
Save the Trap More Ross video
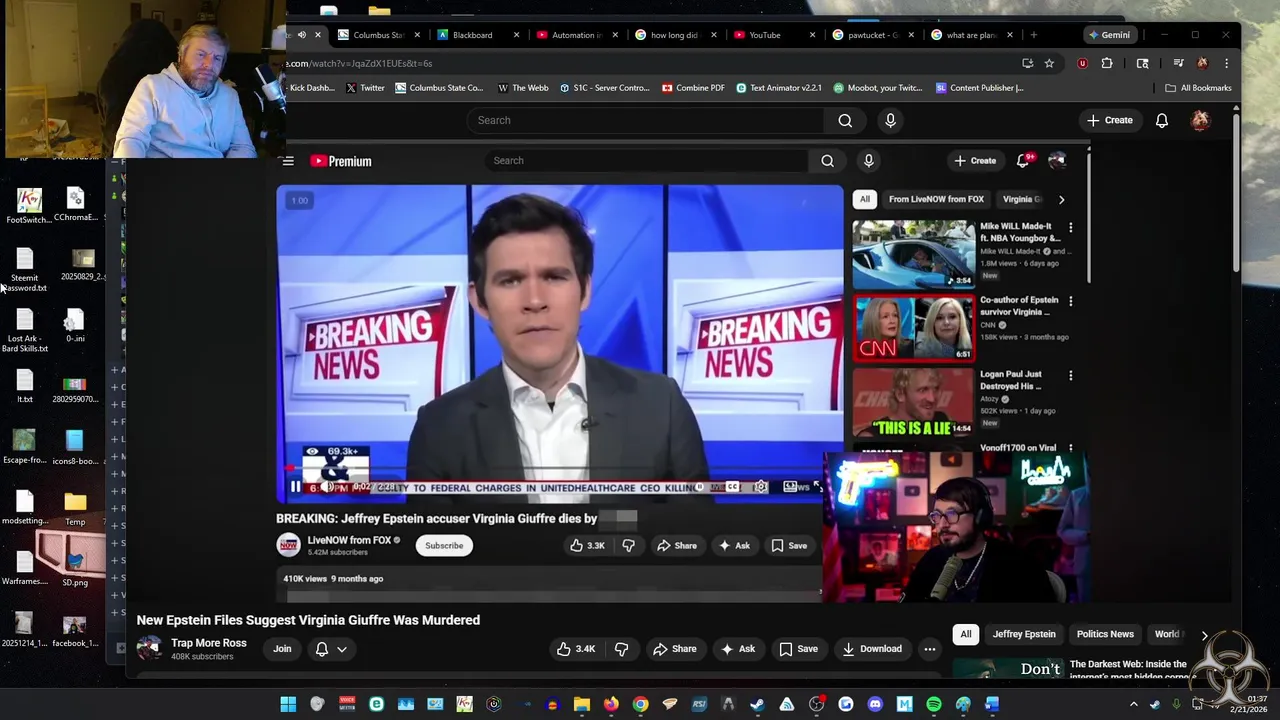click(x=798, y=649)
